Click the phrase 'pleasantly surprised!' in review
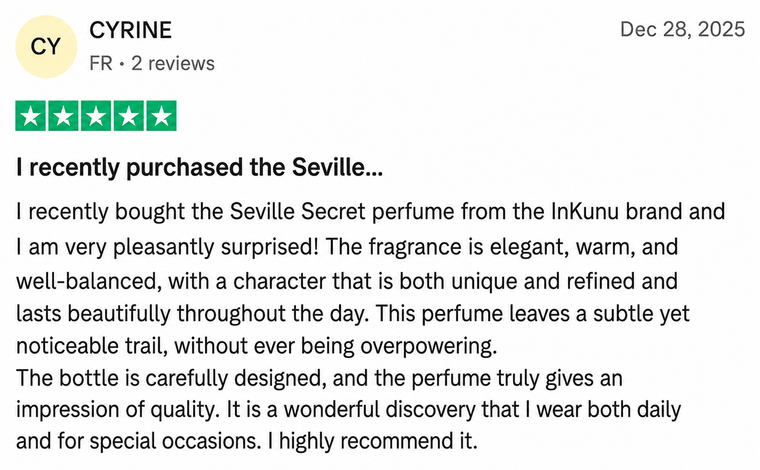This screenshot has height=470, width=760. (216, 247)
